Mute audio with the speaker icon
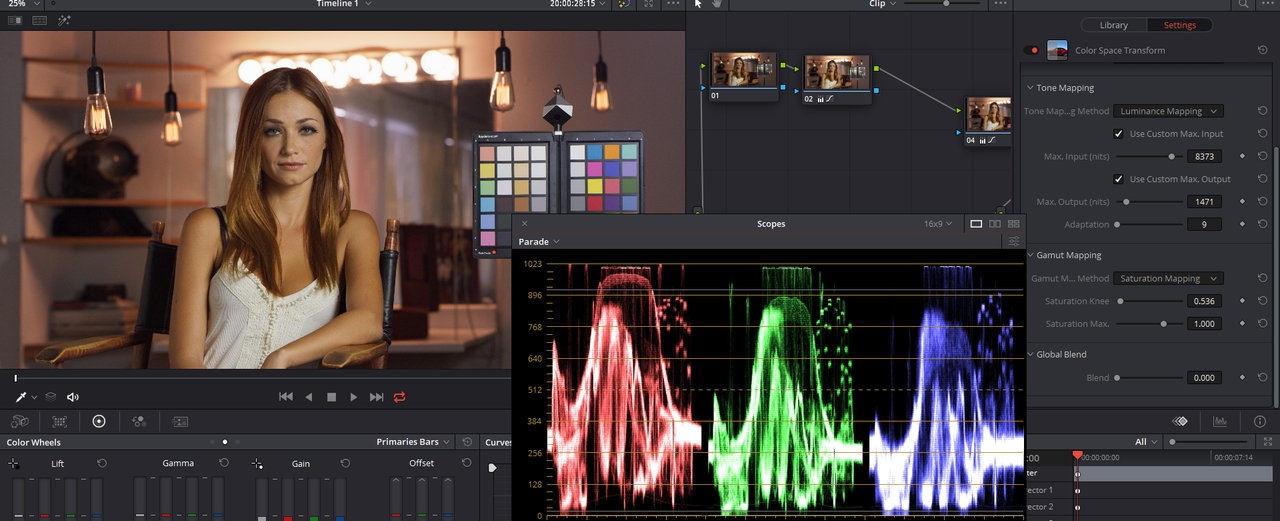1280x521 pixels. click(x=73, y=397)
